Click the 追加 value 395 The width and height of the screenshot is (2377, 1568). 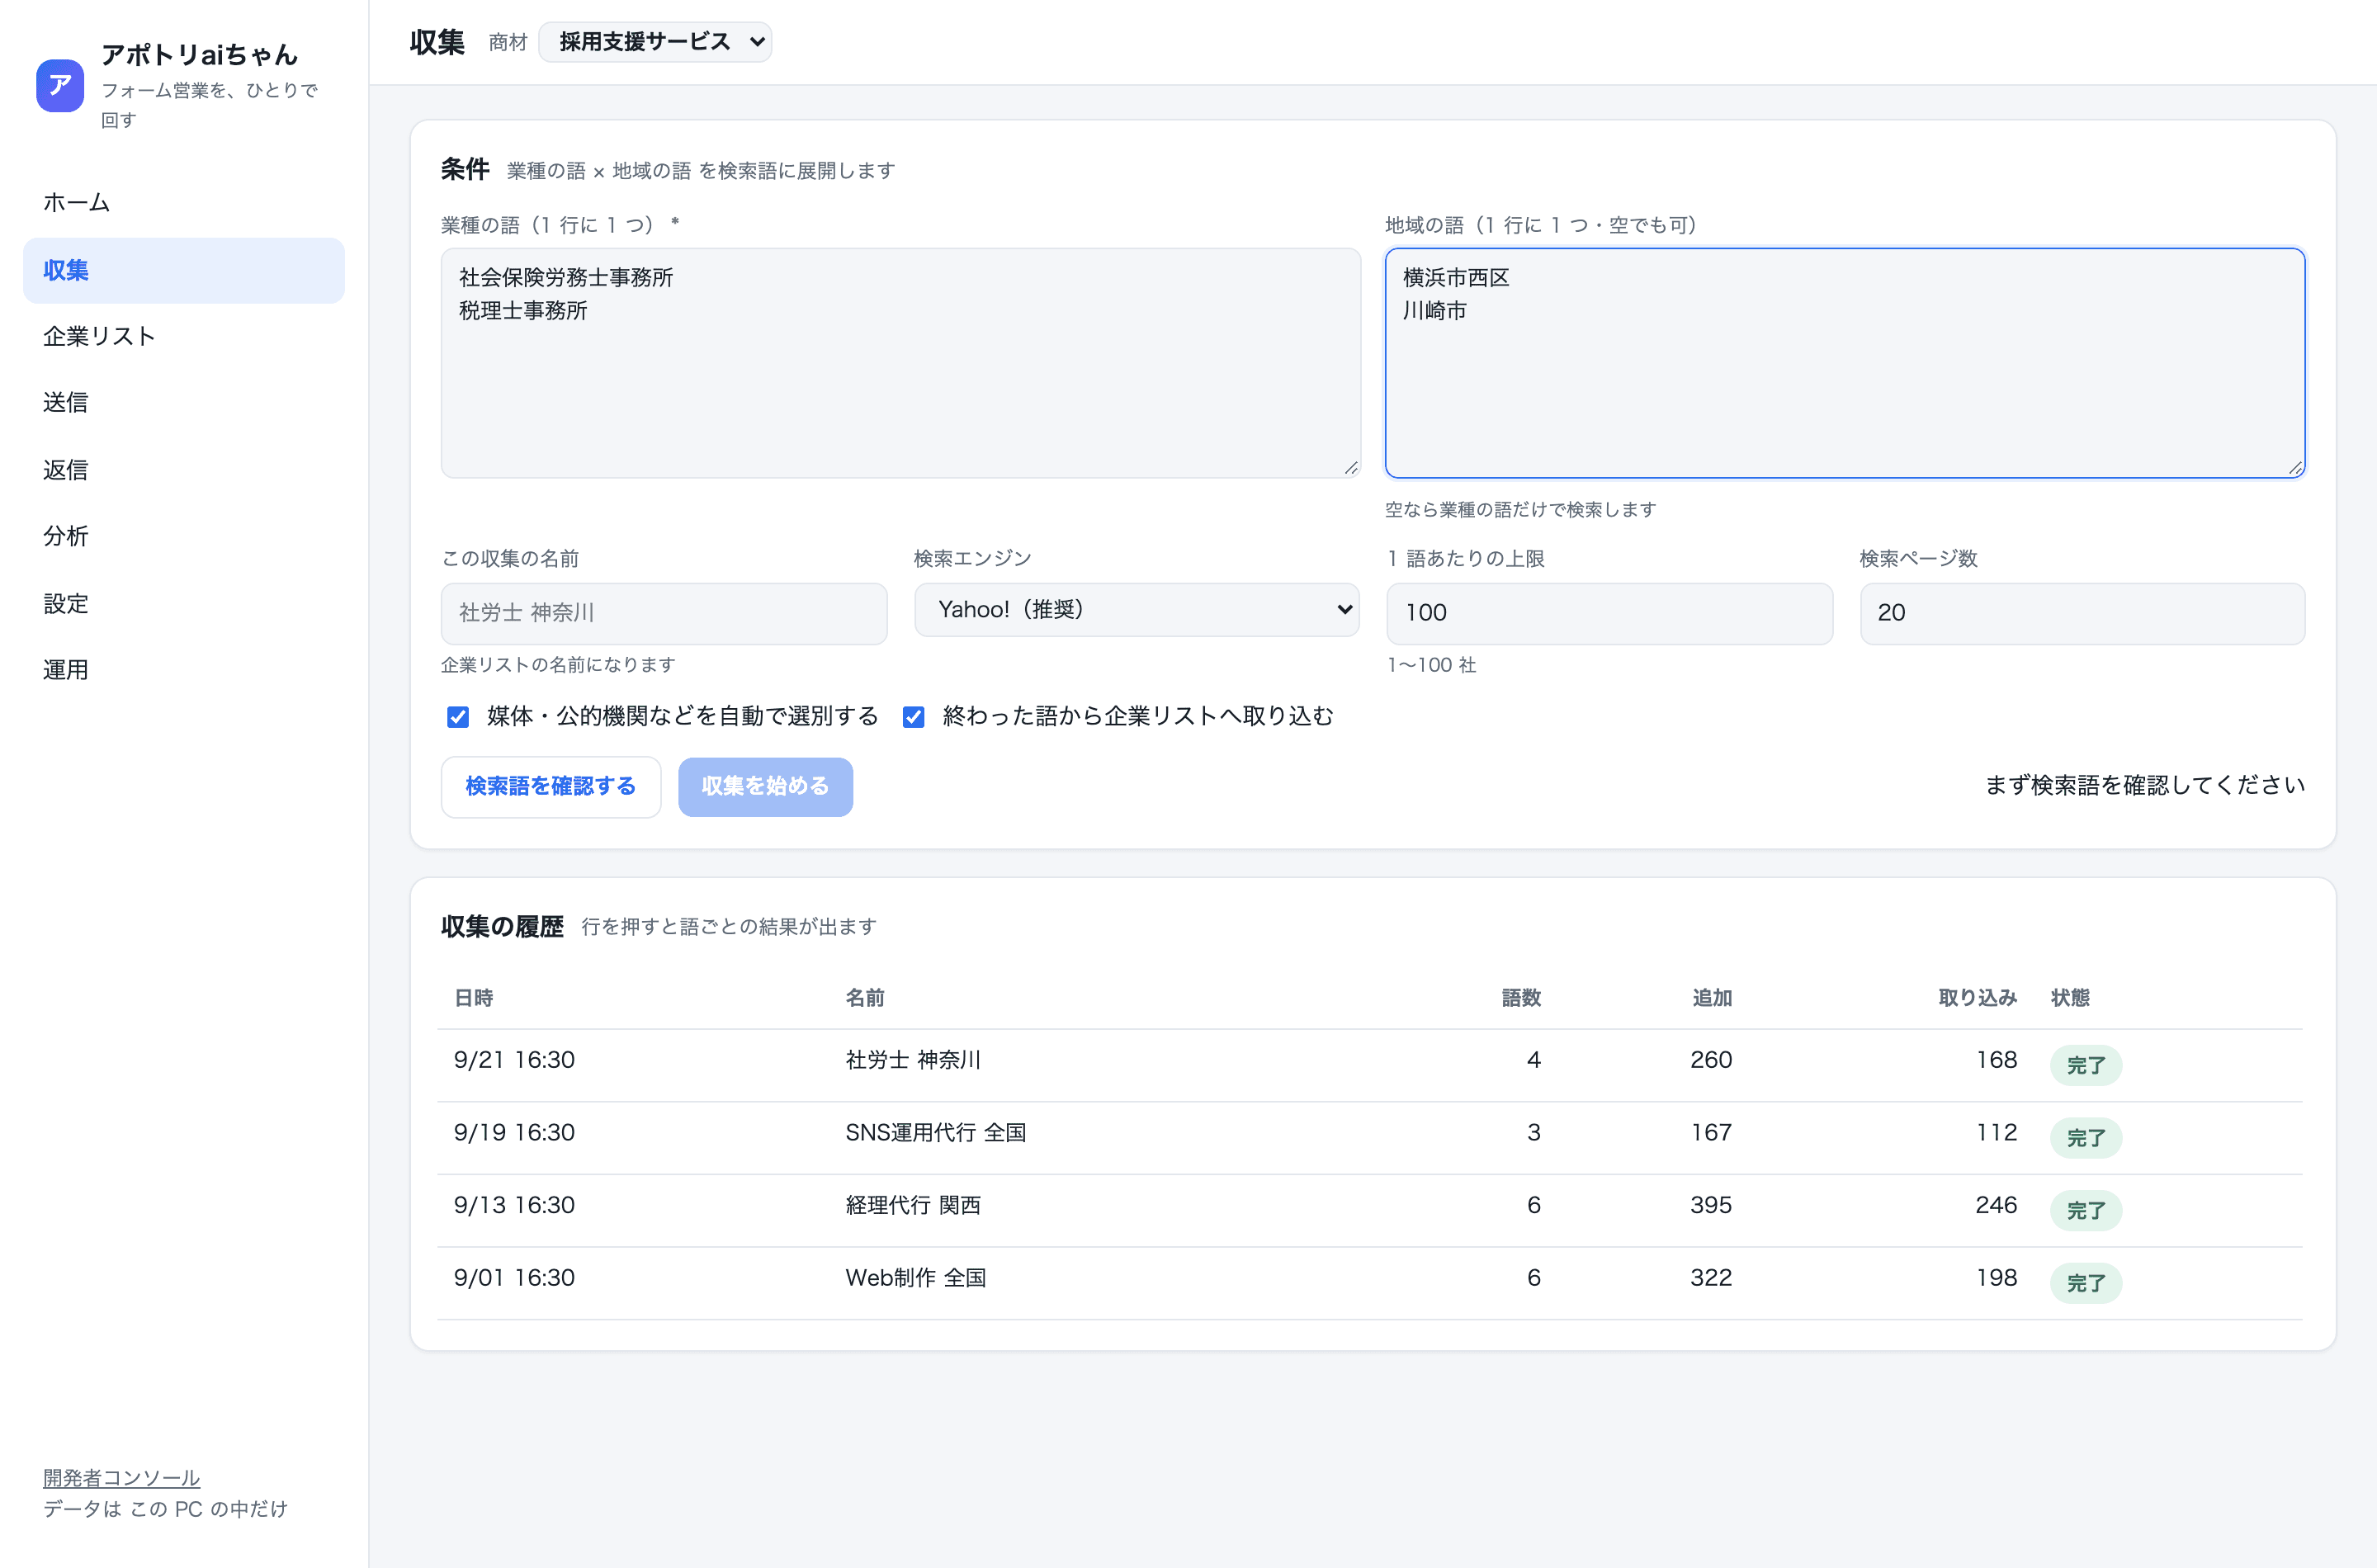(1711, 1205)
